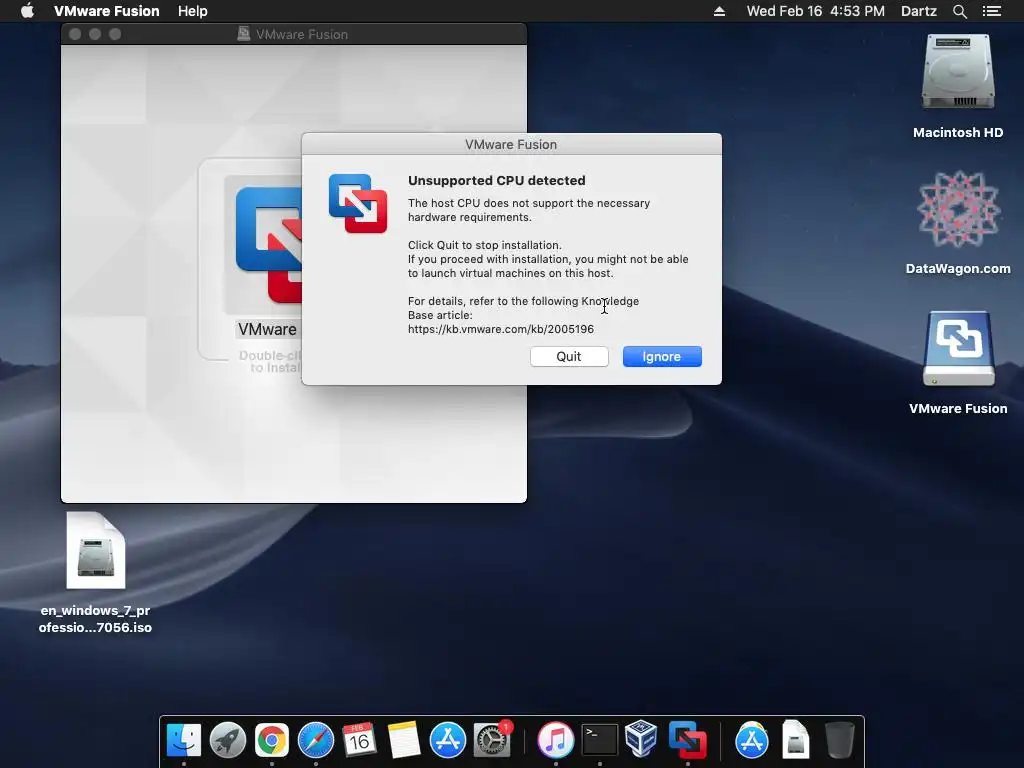This screenshot has width=1024, height=768.
Task: Click the VMware installer icon in background window
Action: click(268, 245)
